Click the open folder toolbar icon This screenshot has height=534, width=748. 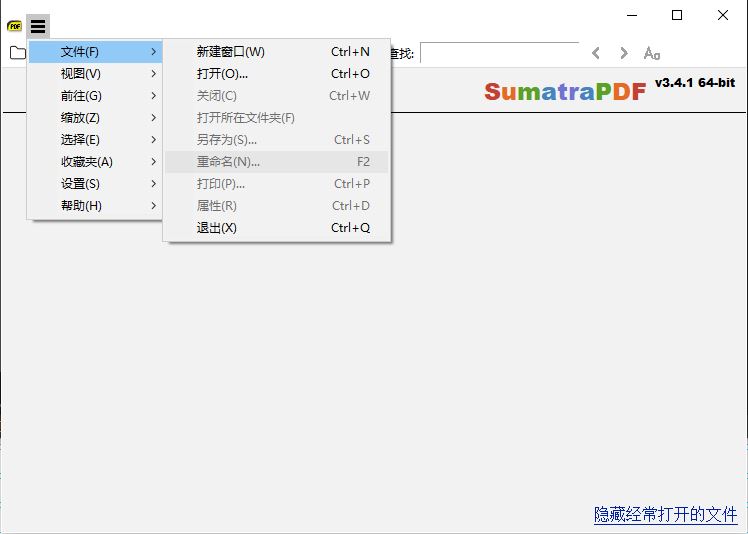(x=17, y=53)
